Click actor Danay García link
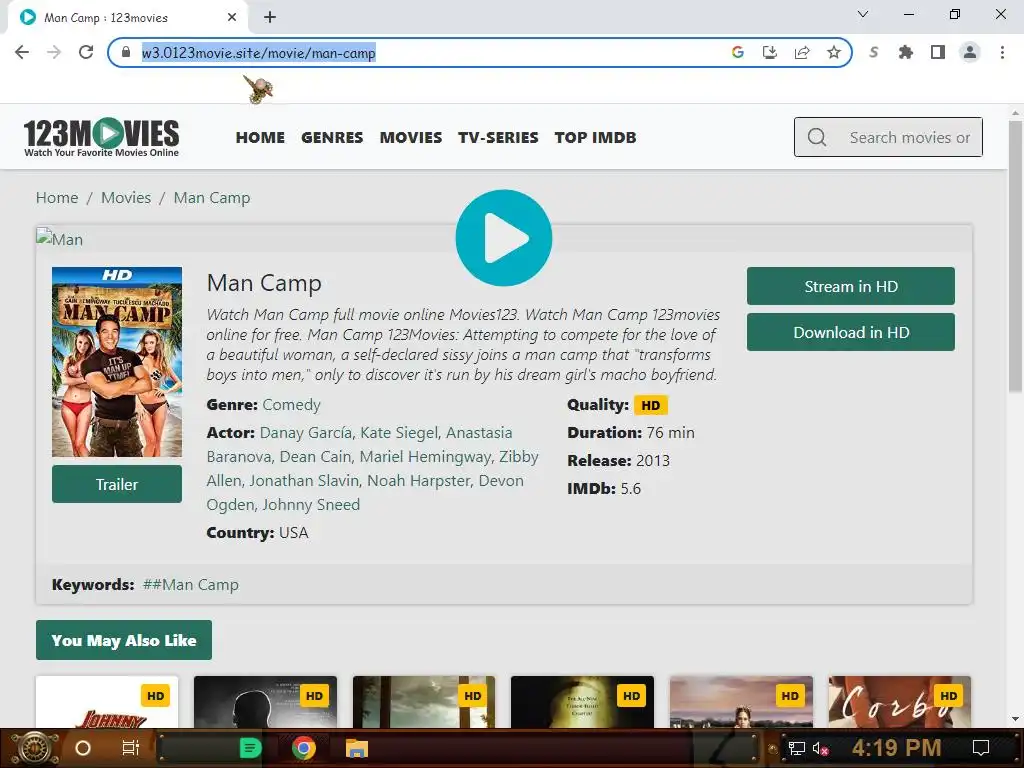 [x=306, y=432]
